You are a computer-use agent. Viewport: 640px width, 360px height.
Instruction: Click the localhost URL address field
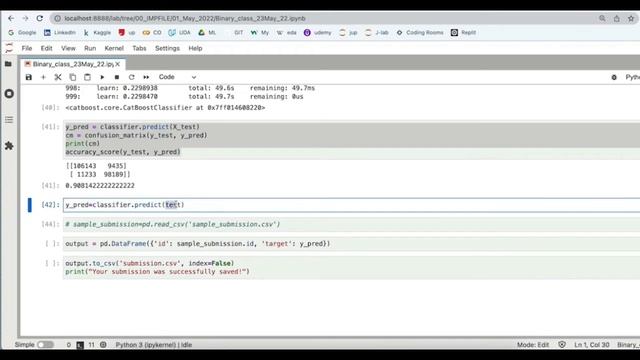tap(185, 18)
